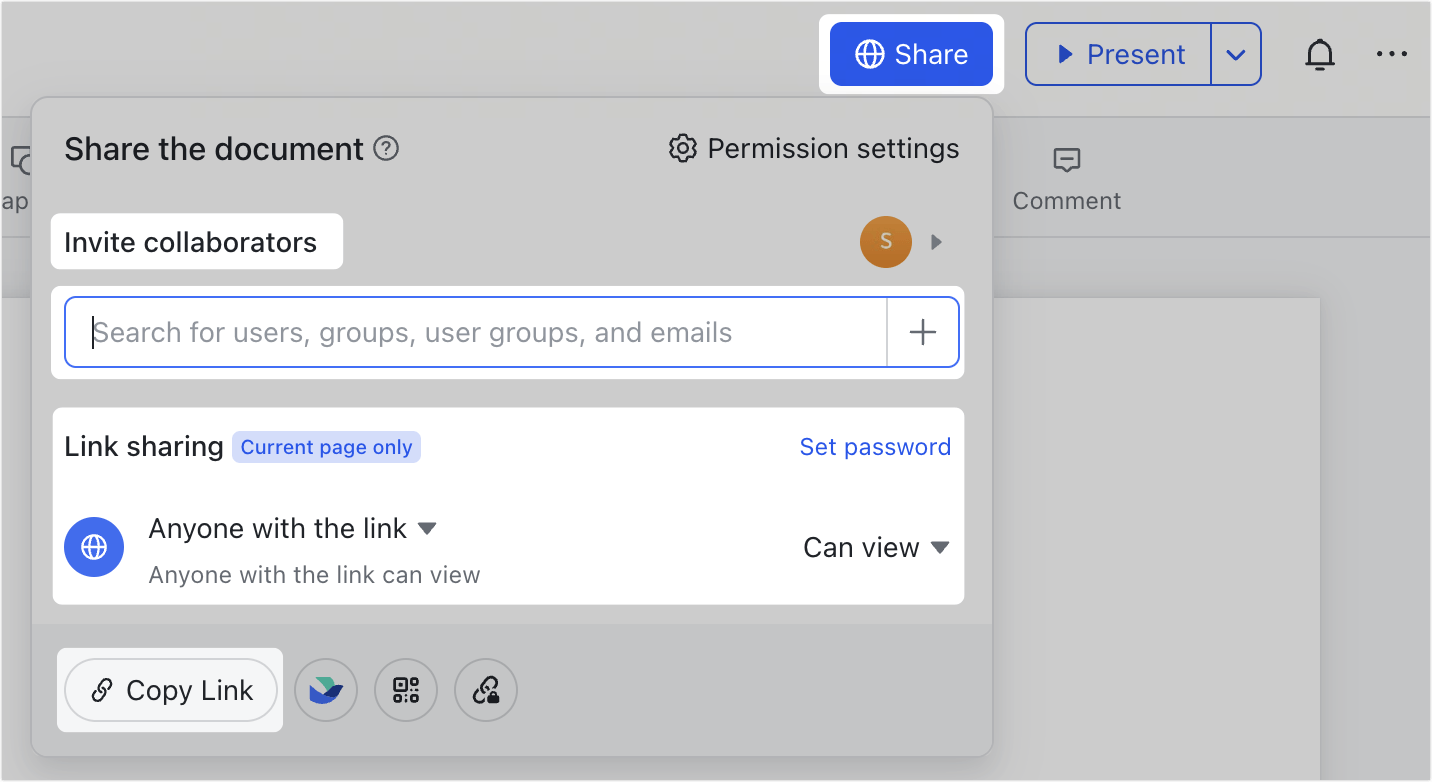Open Anyone with the link dropdown
1432x782 pixels.
pyautogui.click(x=293, y=528)
